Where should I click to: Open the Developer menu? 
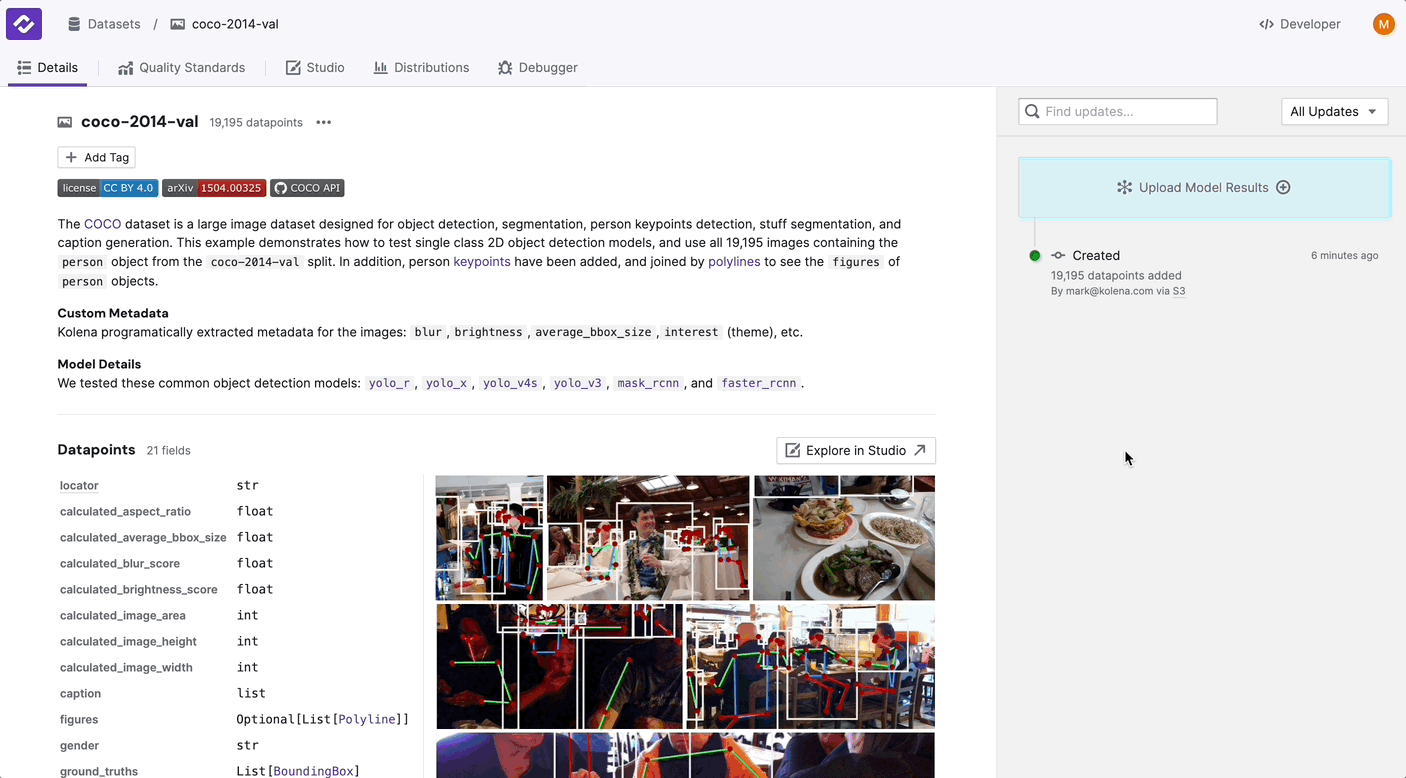[1300, 24]
